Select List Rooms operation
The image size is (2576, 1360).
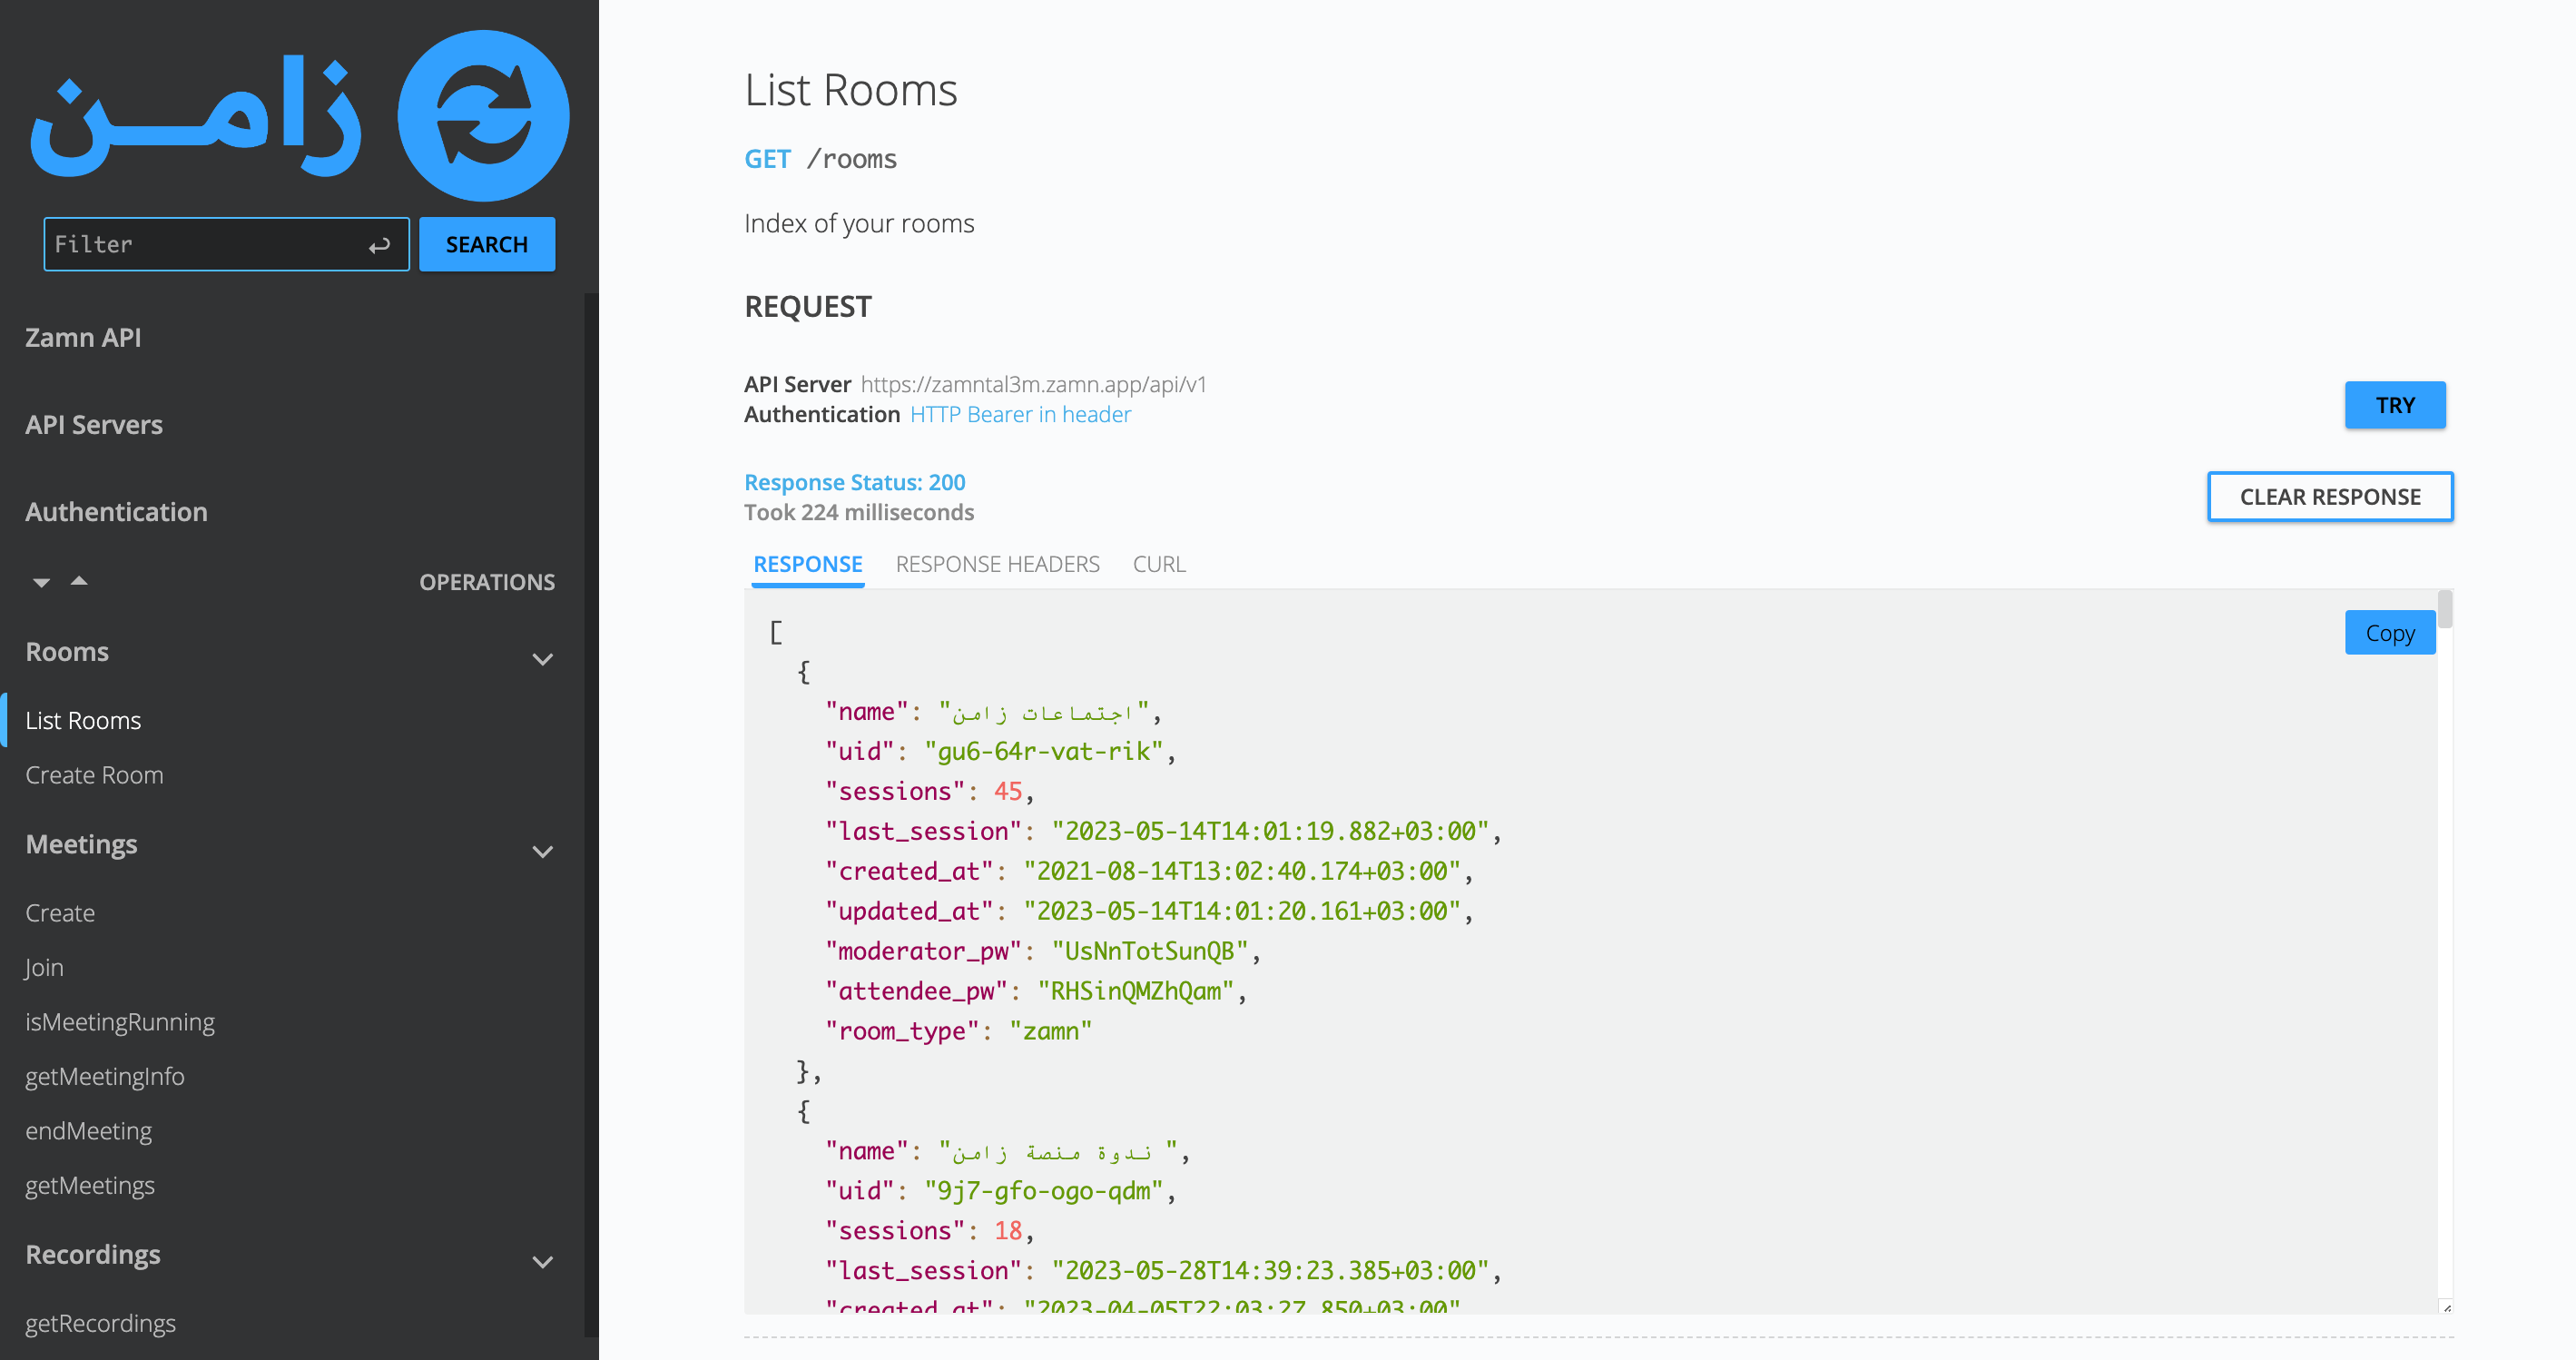pos(83,720)
